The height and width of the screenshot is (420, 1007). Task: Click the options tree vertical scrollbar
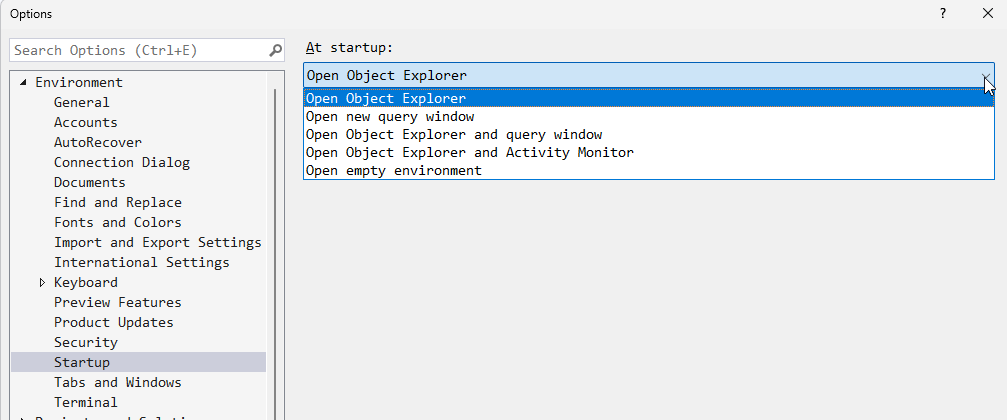[x=276, y=250]
